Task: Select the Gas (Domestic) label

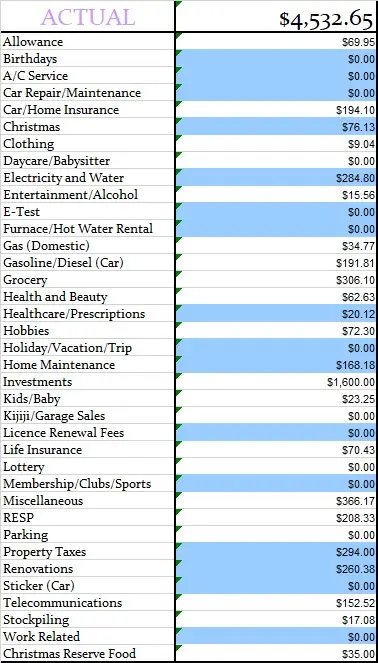Action: [88, 245]
